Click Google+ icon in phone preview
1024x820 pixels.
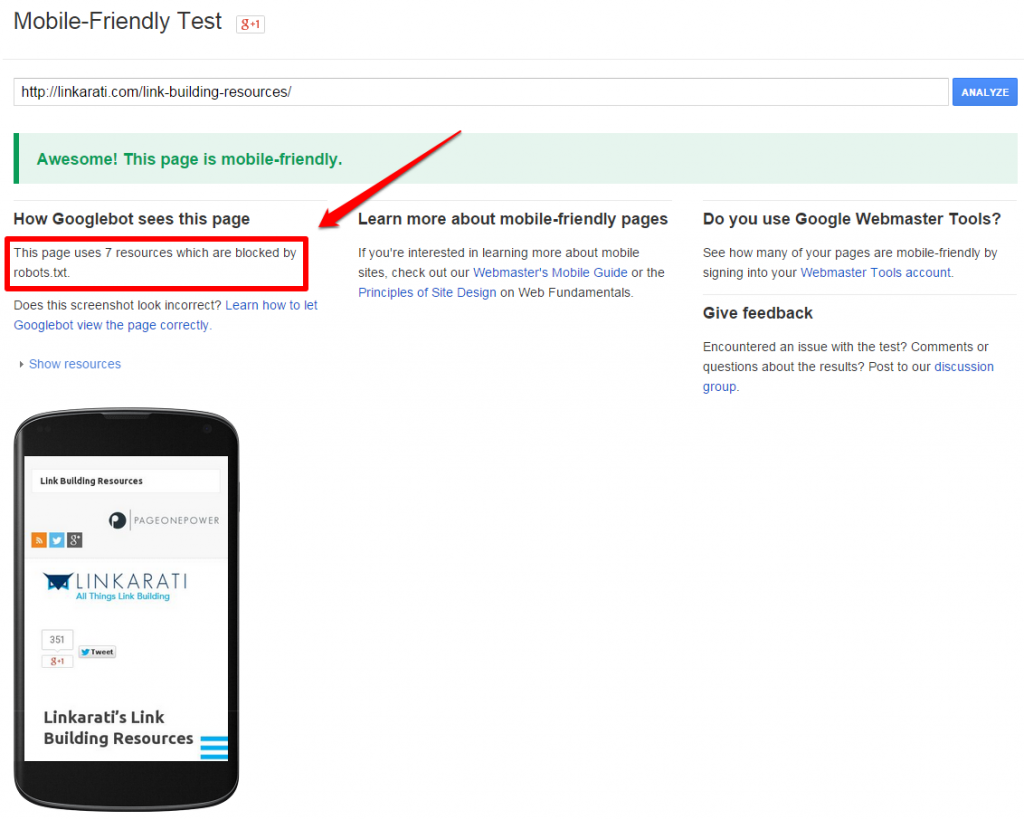pos(74,540)
